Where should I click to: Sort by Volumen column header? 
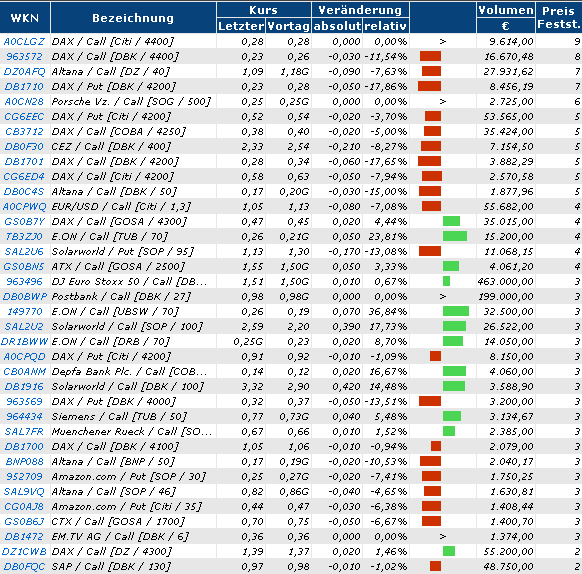click(506, 10)
